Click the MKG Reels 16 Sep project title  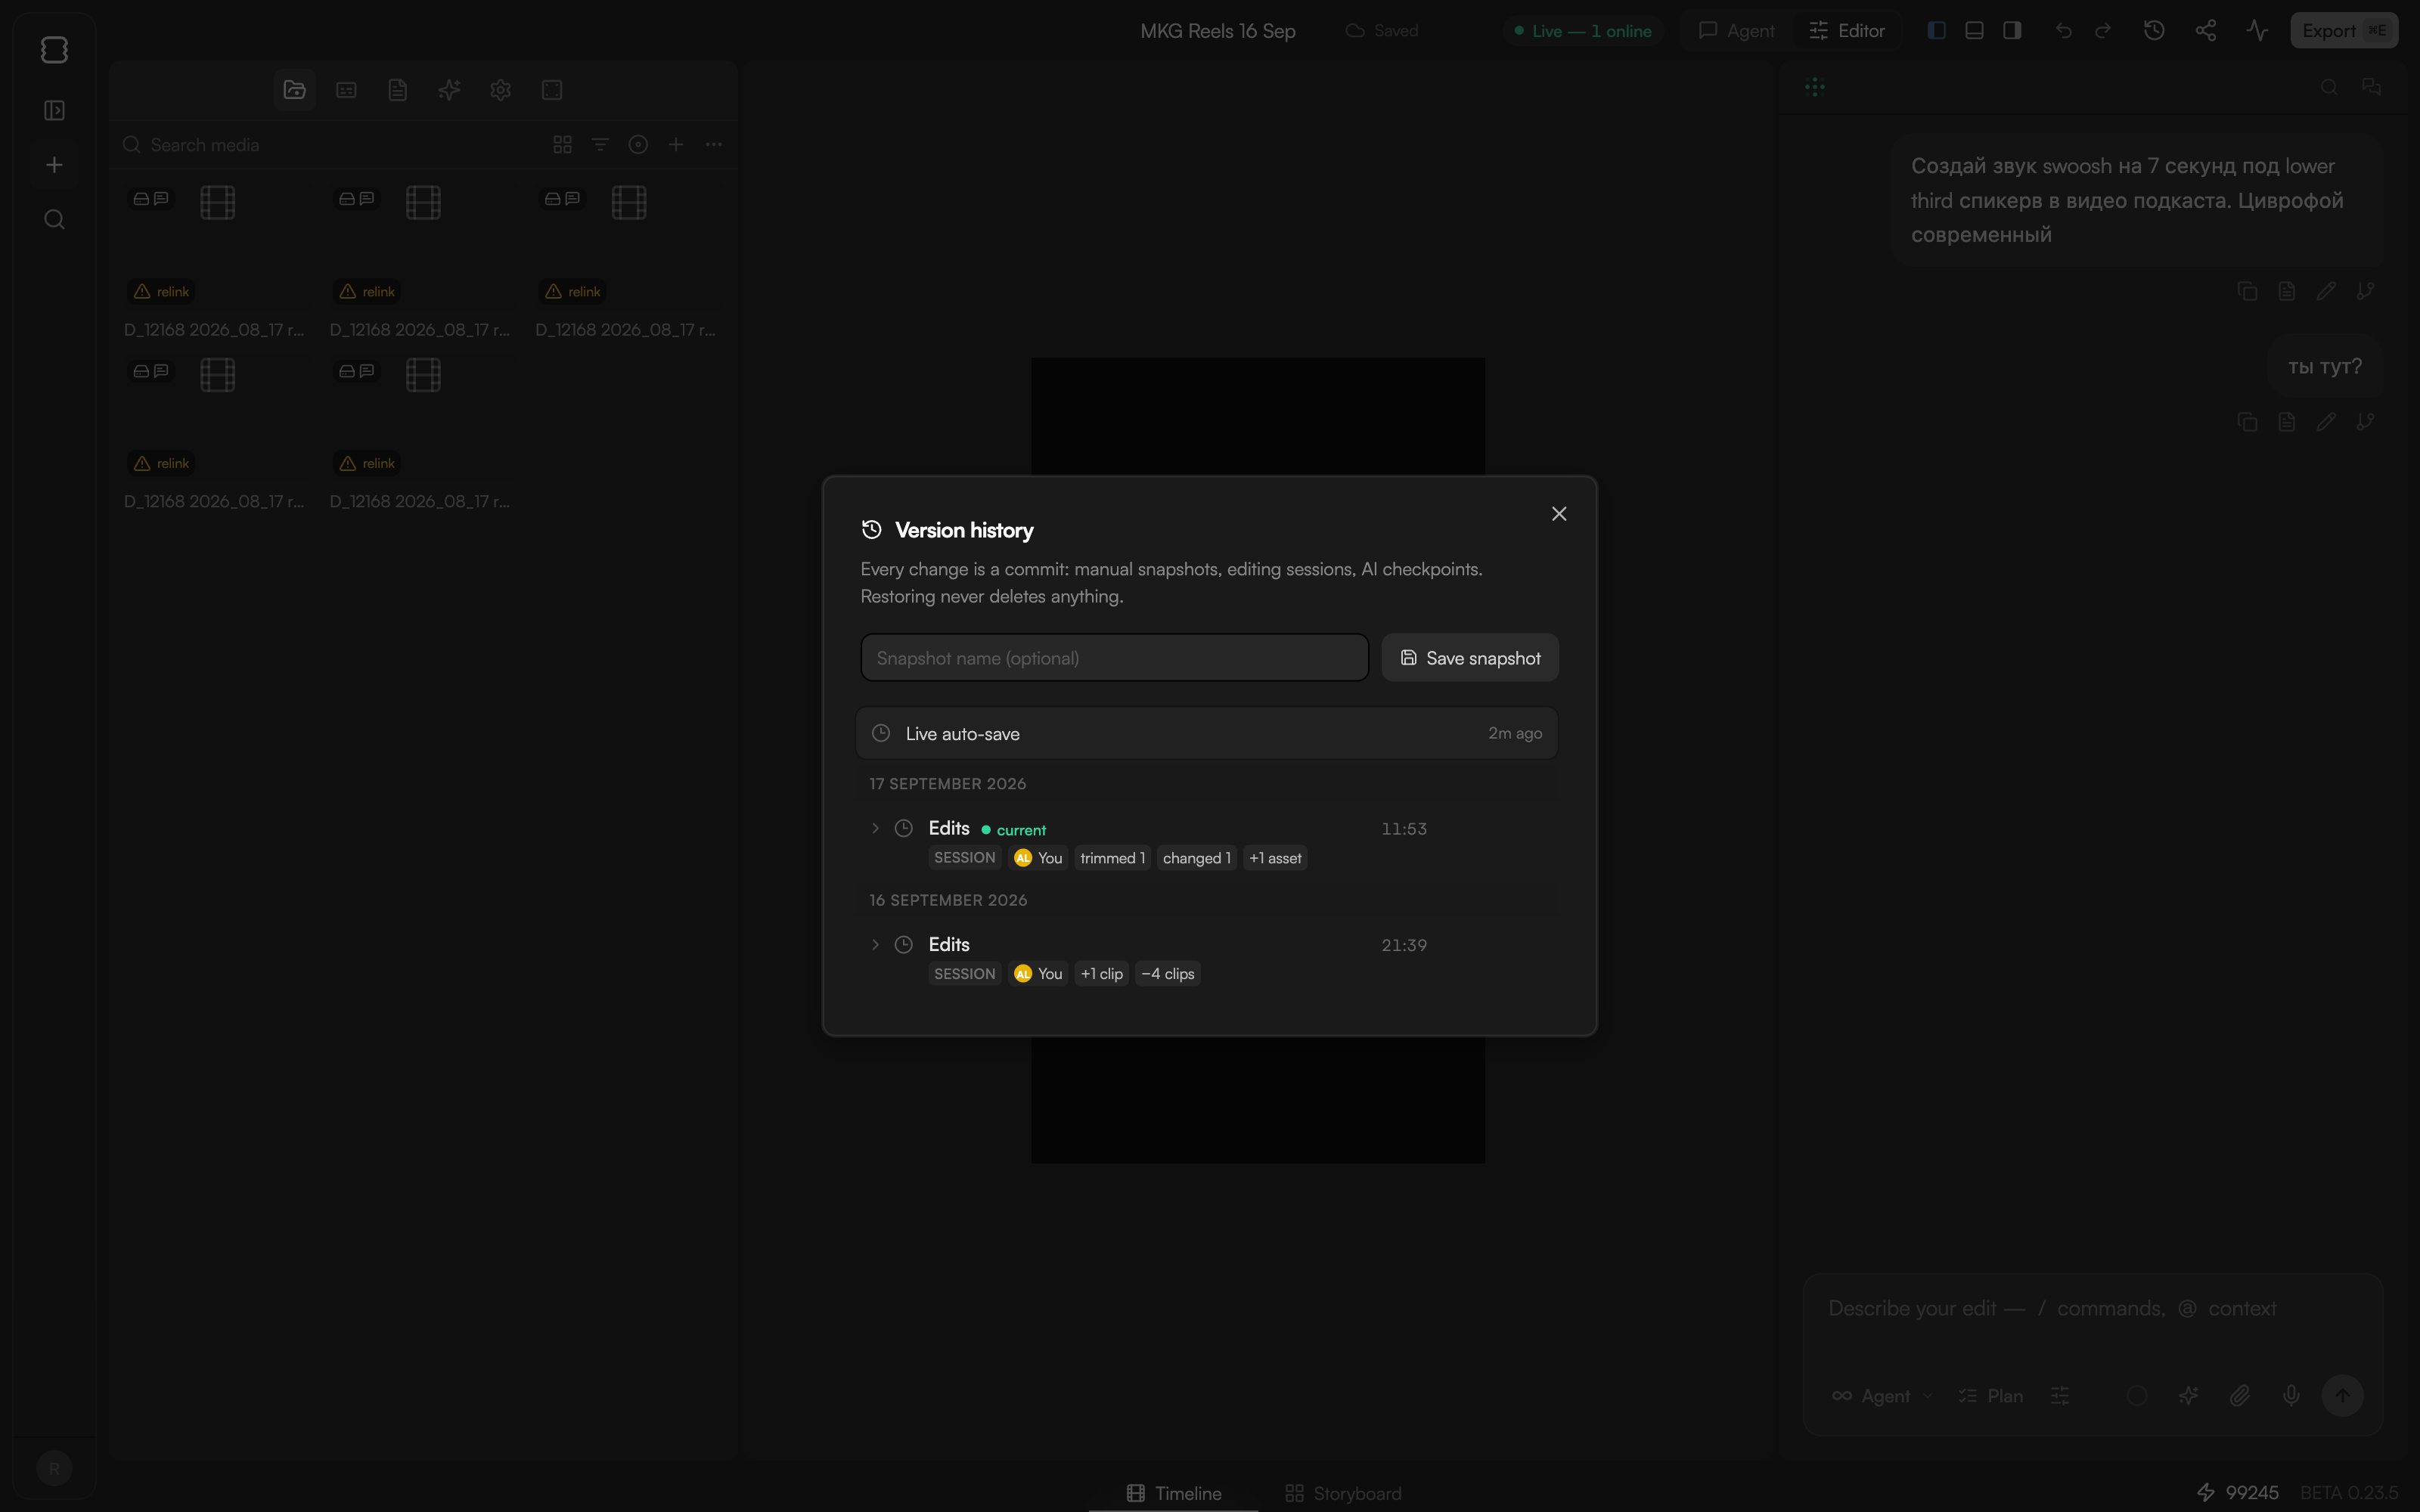1218,31
